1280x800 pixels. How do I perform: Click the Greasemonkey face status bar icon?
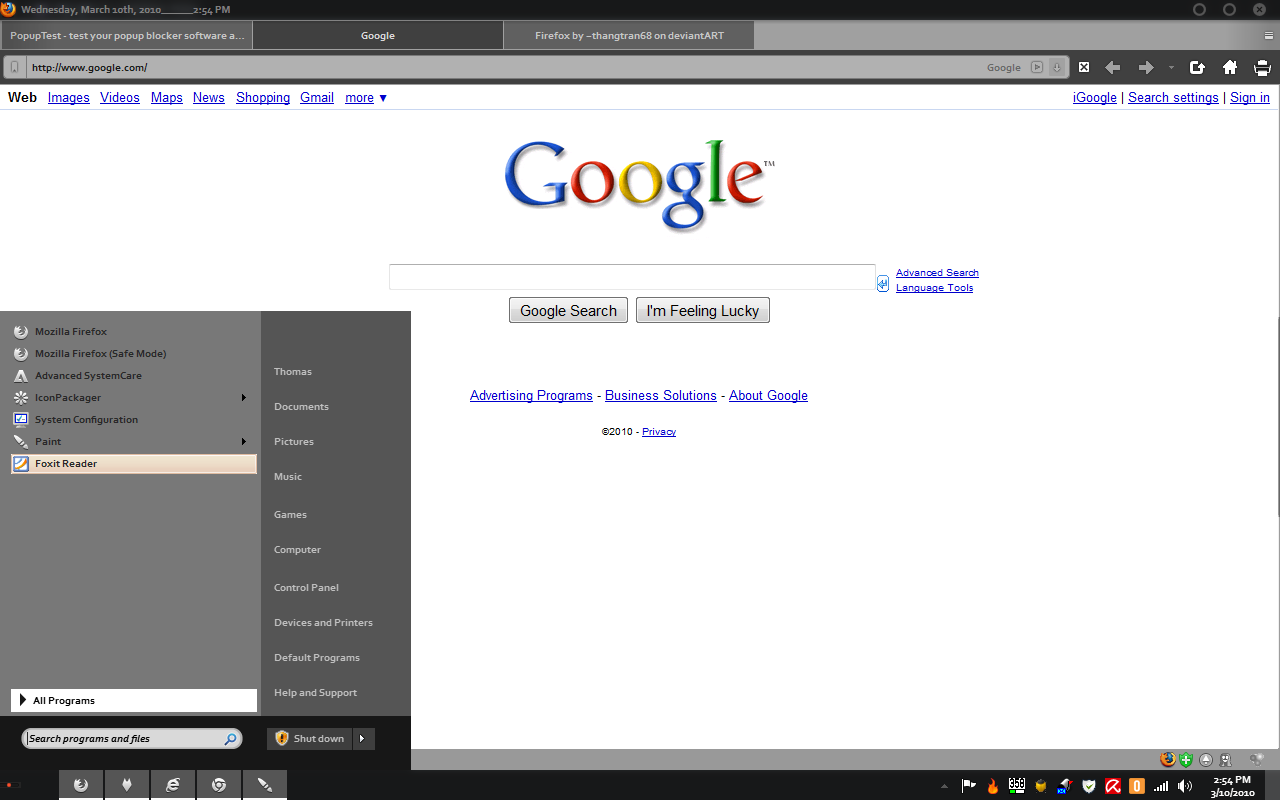[1225, 760]
